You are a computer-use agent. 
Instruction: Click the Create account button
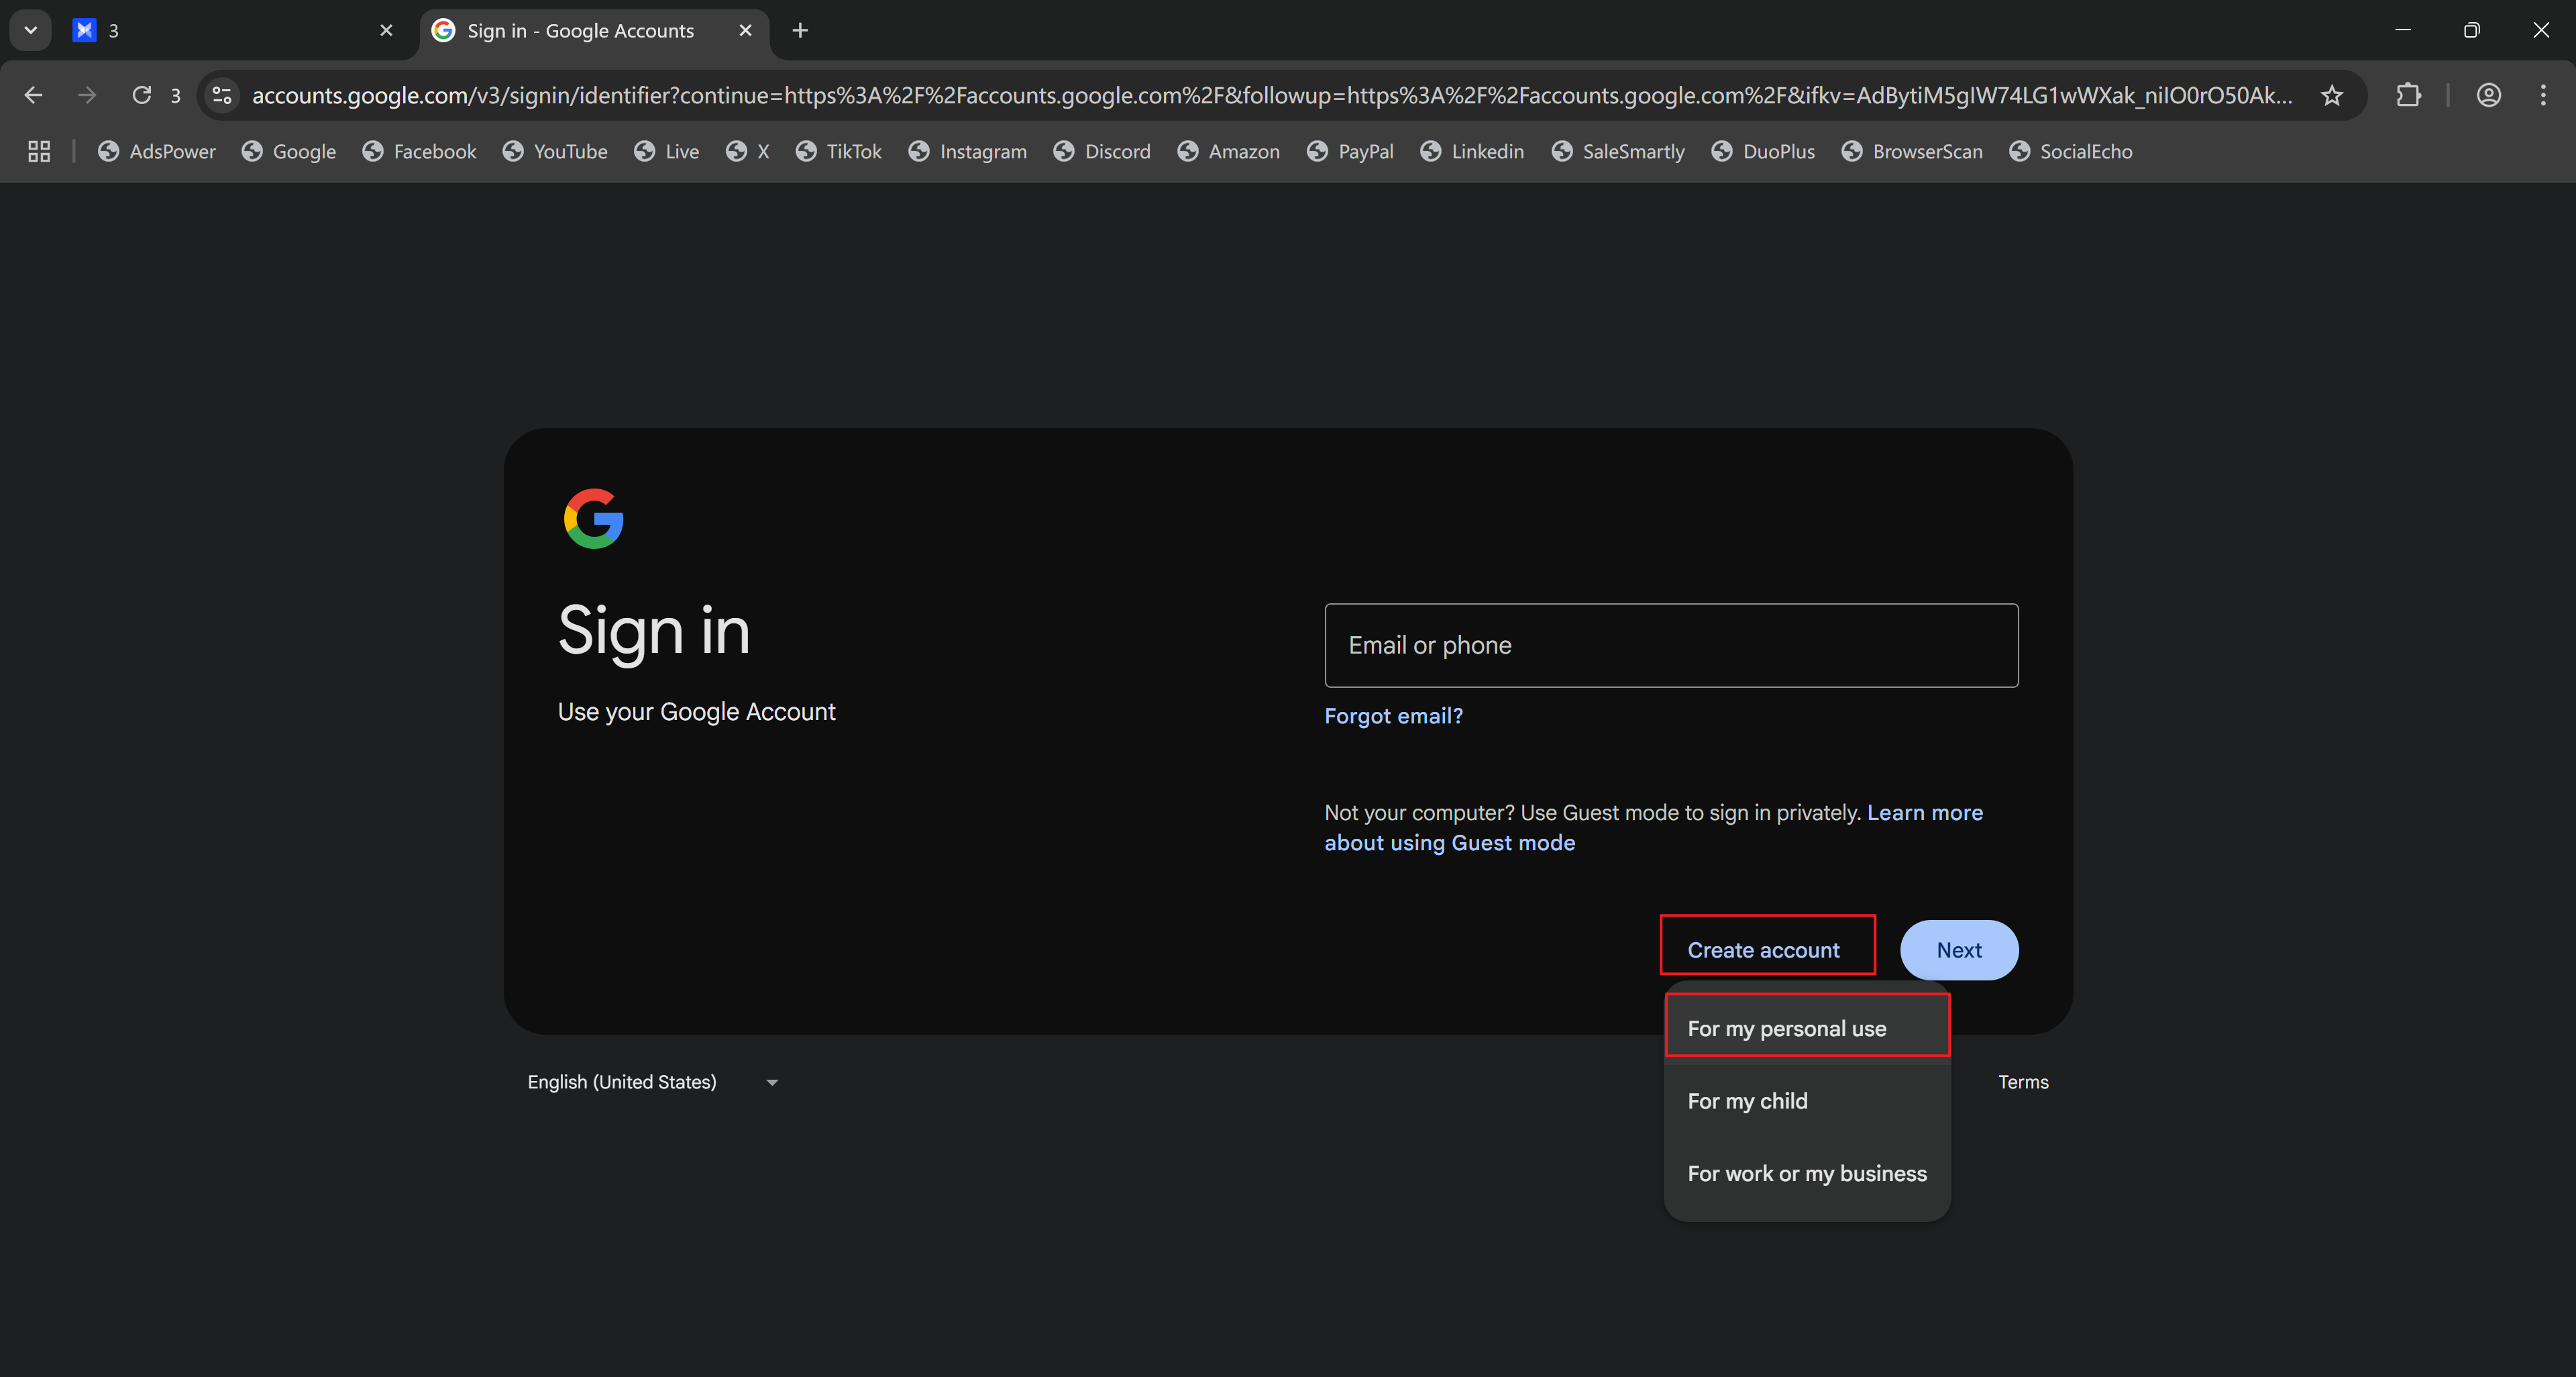pyautogui.click(x=1763, y=950)
